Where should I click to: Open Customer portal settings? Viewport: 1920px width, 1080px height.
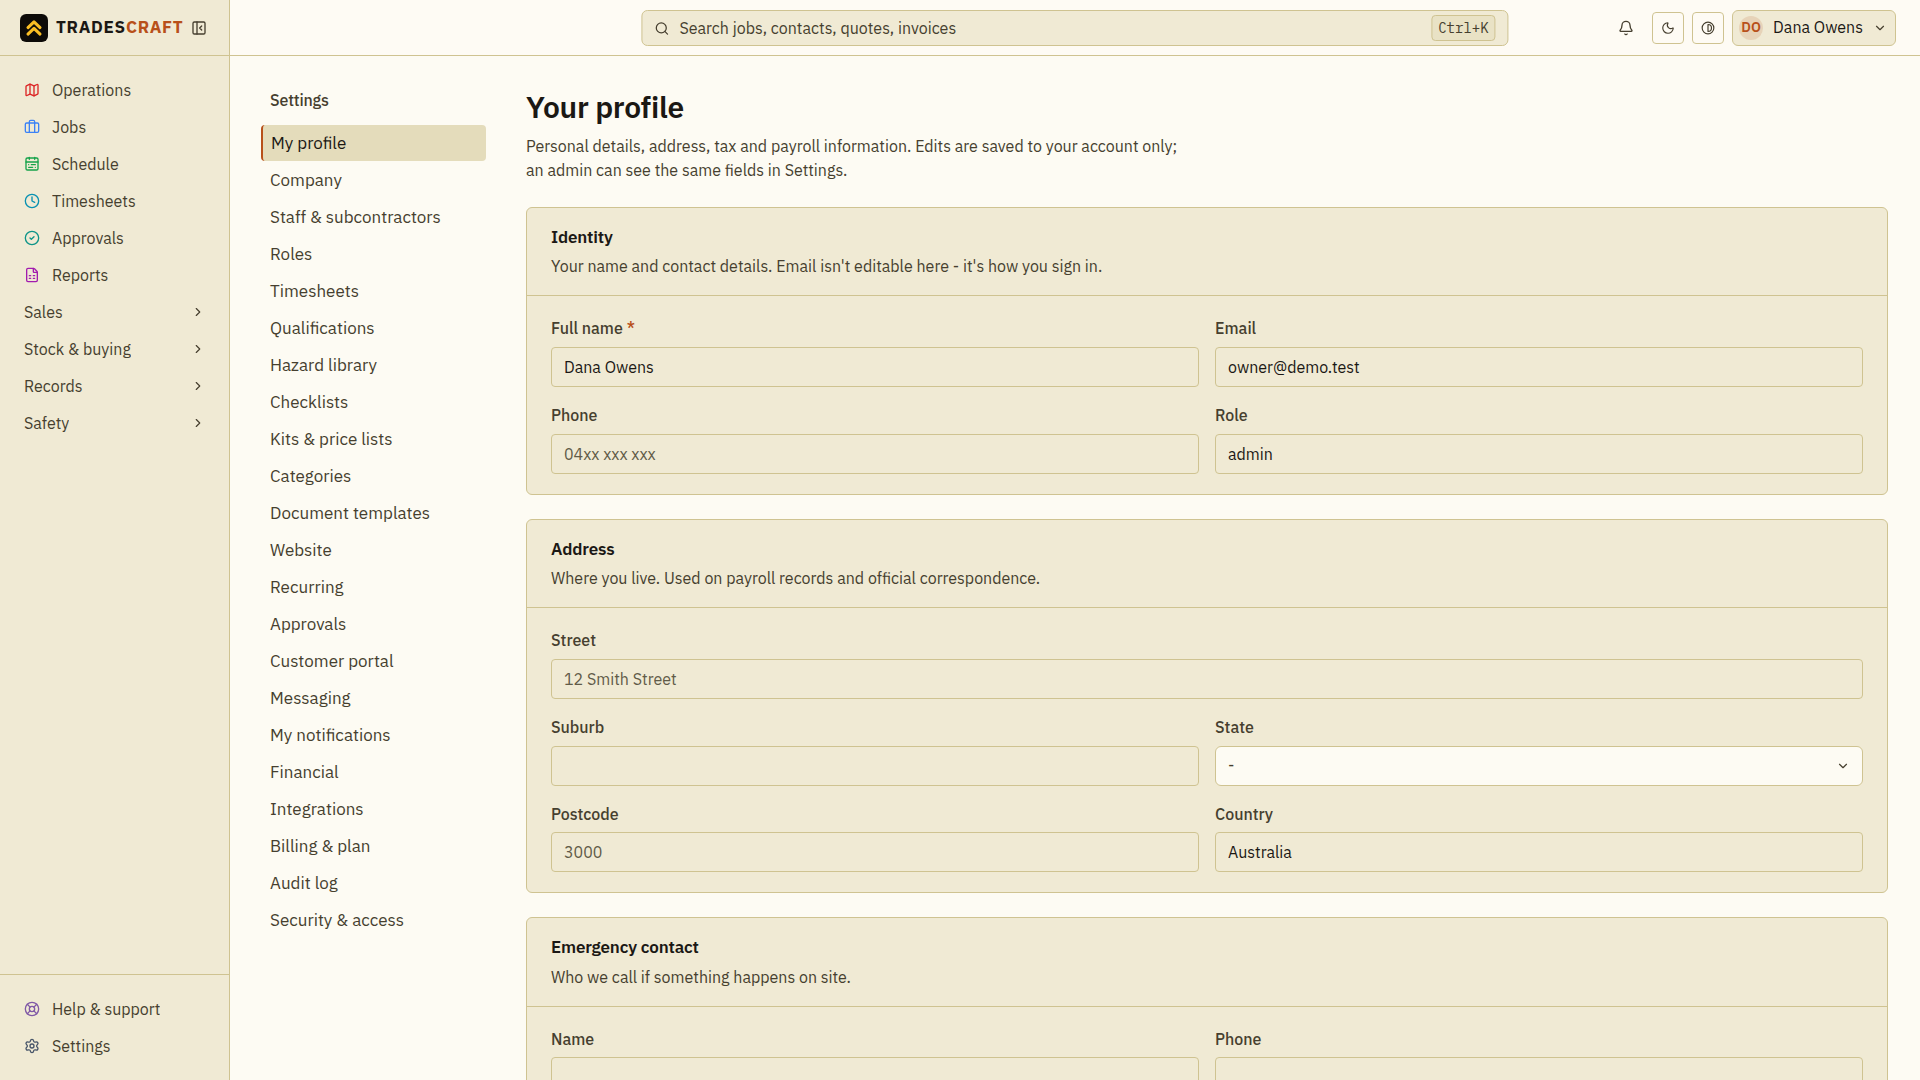click(373, 661)
